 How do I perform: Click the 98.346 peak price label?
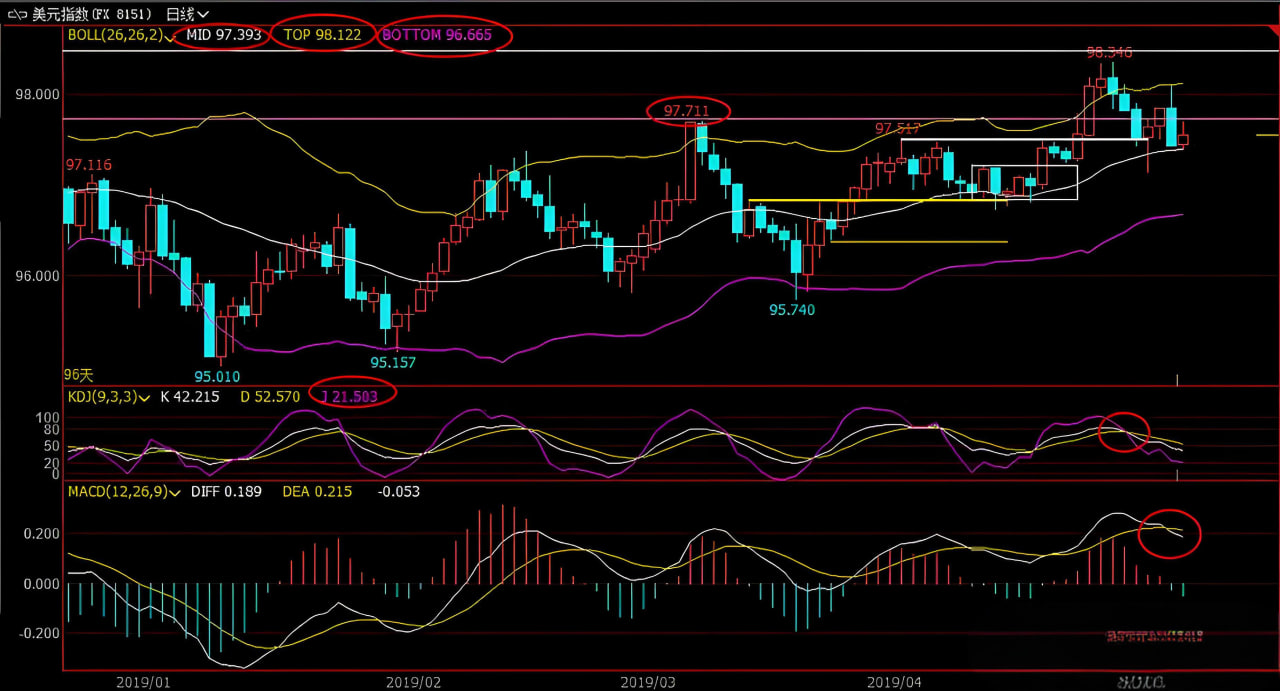[1109, 52]
